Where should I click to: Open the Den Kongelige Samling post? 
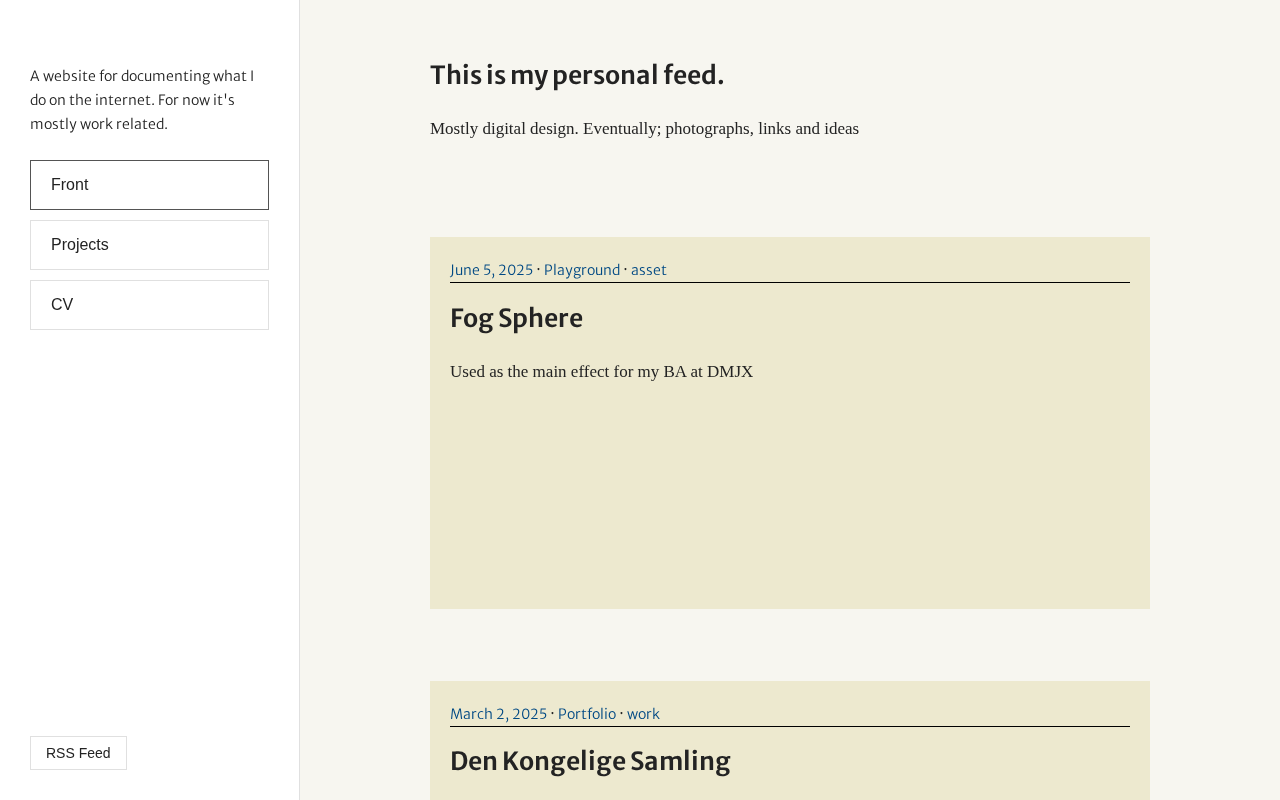[x=590, y=761]
